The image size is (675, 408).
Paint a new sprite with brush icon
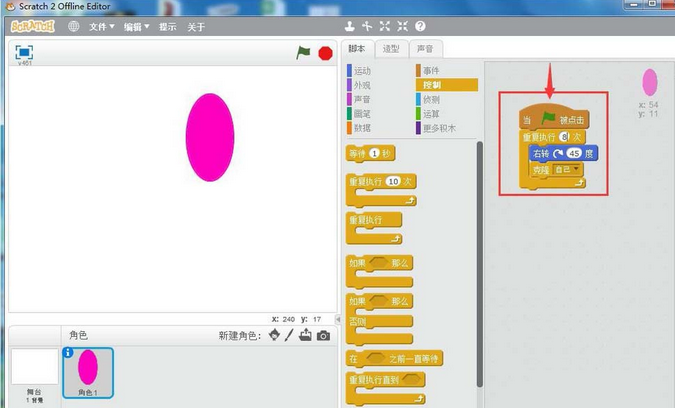[x=290, y=335]
